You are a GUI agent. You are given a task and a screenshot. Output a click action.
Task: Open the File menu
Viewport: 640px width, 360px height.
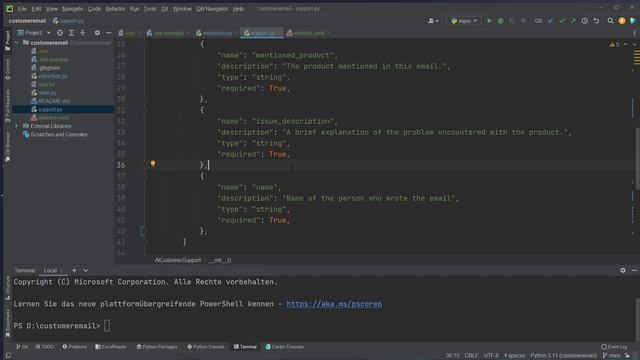click(22, 9)
